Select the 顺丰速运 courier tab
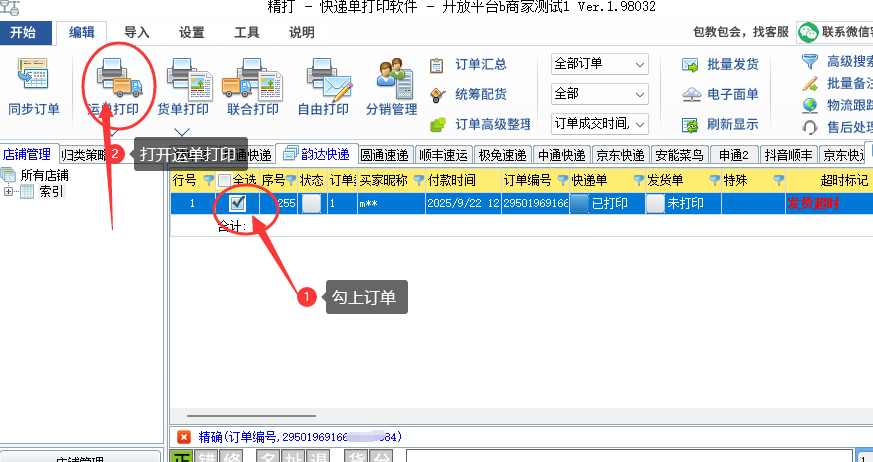The image size is (873, 462). coord(442,155)
